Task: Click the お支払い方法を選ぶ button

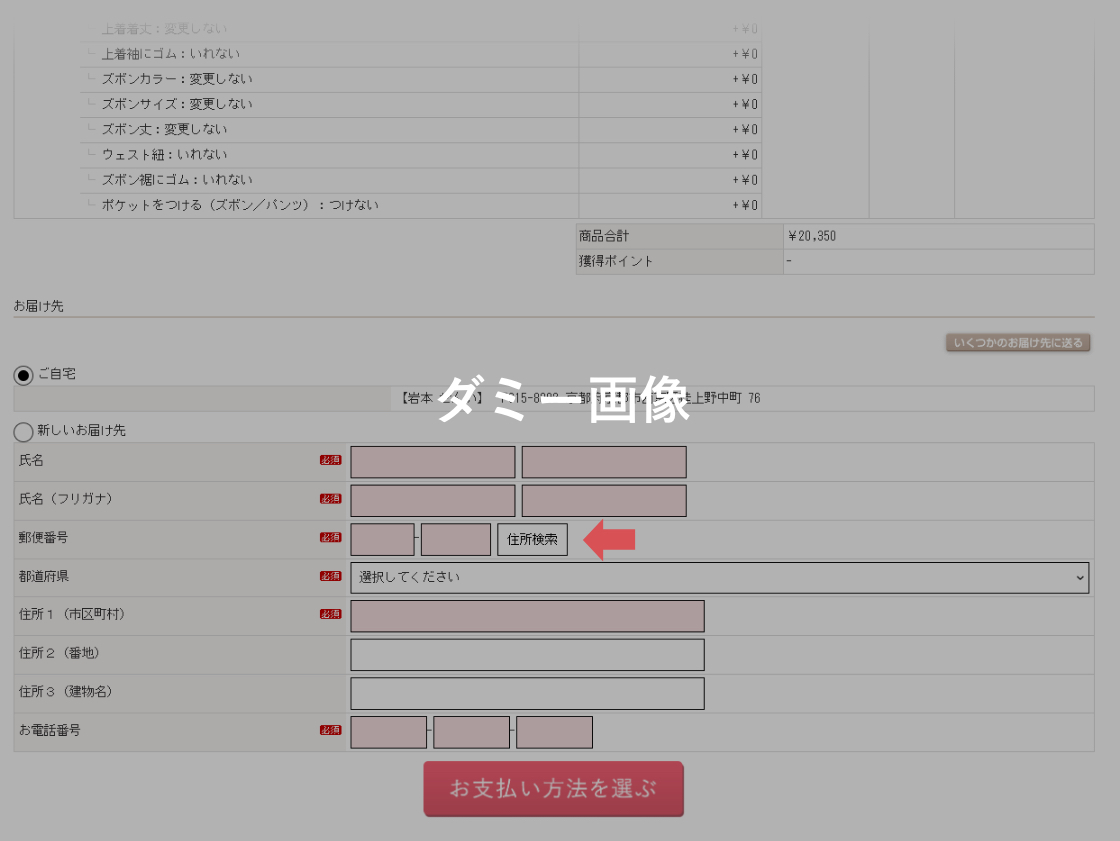Action: coord(553,789)
